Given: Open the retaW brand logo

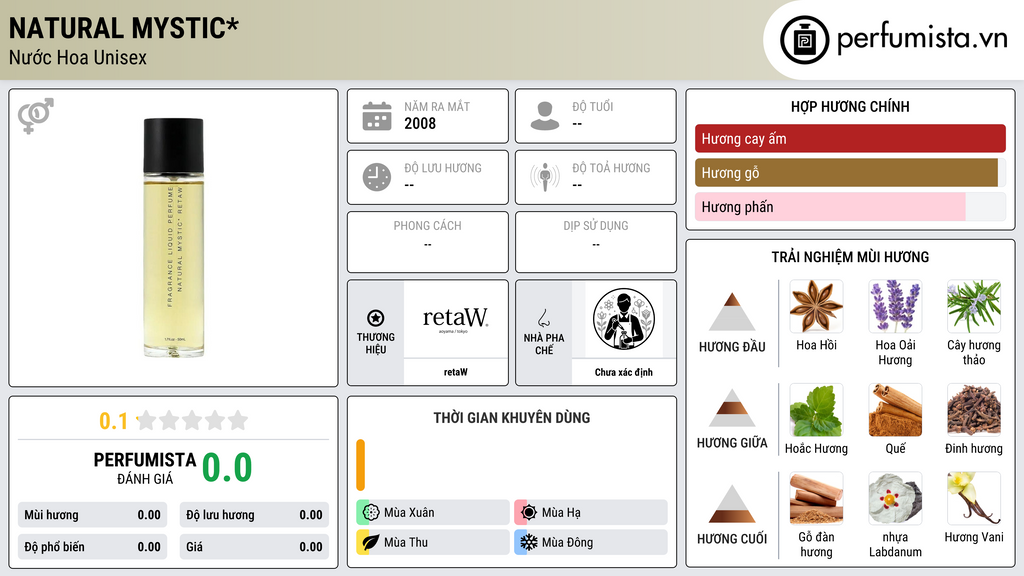Looking at the screenshot, I should pyautogui.click(x=455, y=319).
